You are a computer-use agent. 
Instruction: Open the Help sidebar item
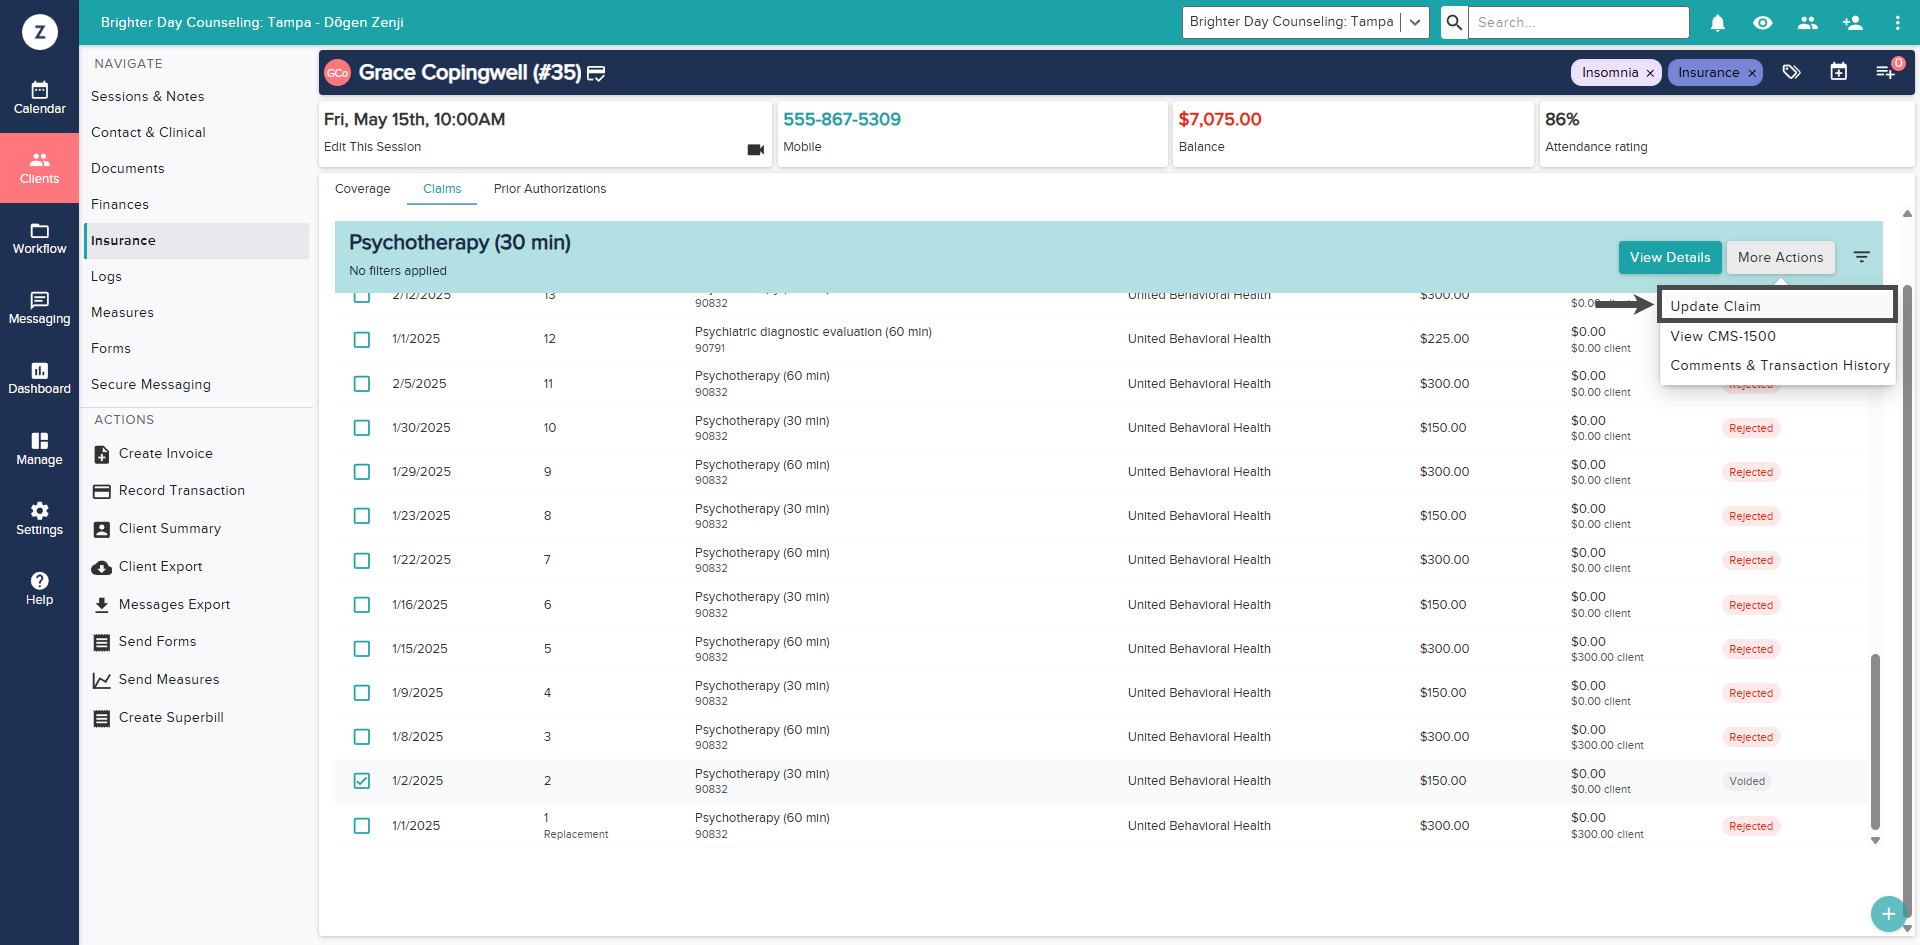39,589
